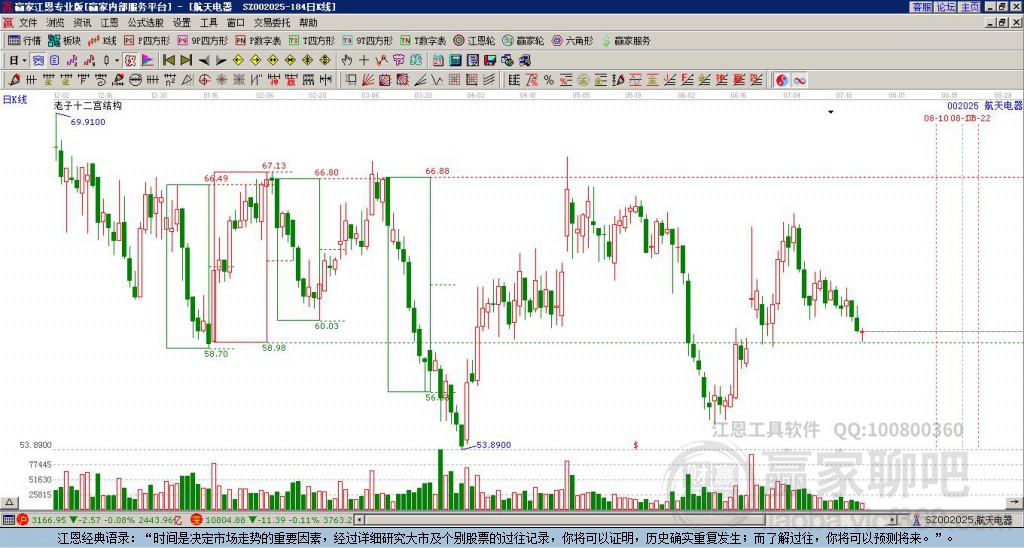Toggle the yin-yang icon
This screenshot has height=548, width=1024.
[x=782, y=80]
